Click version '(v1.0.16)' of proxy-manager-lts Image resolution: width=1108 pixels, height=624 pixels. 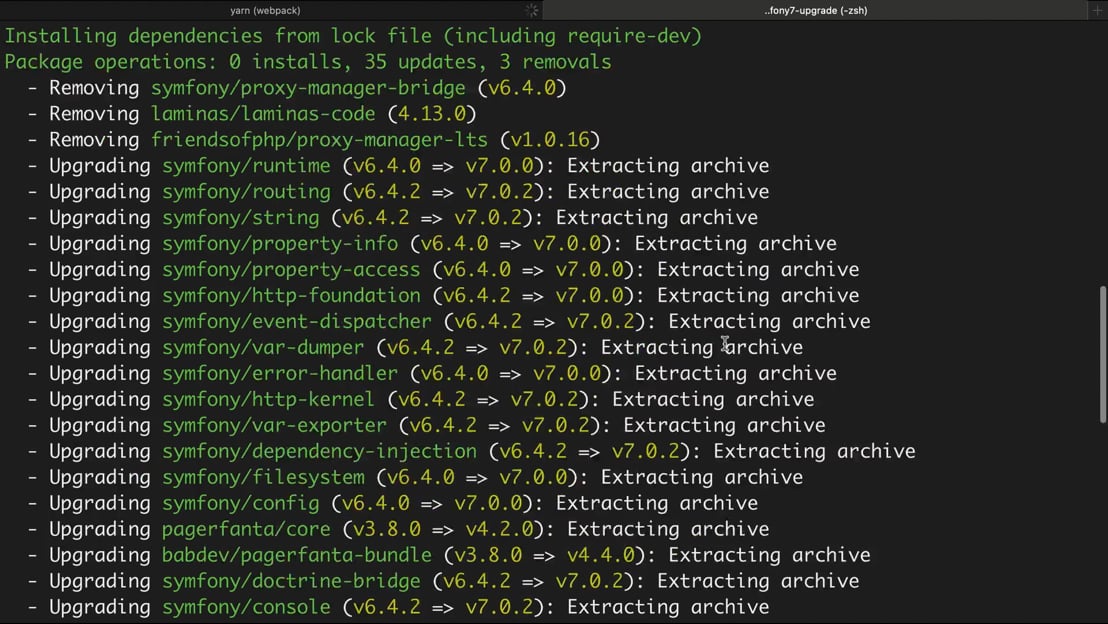[x=550, y=140]
